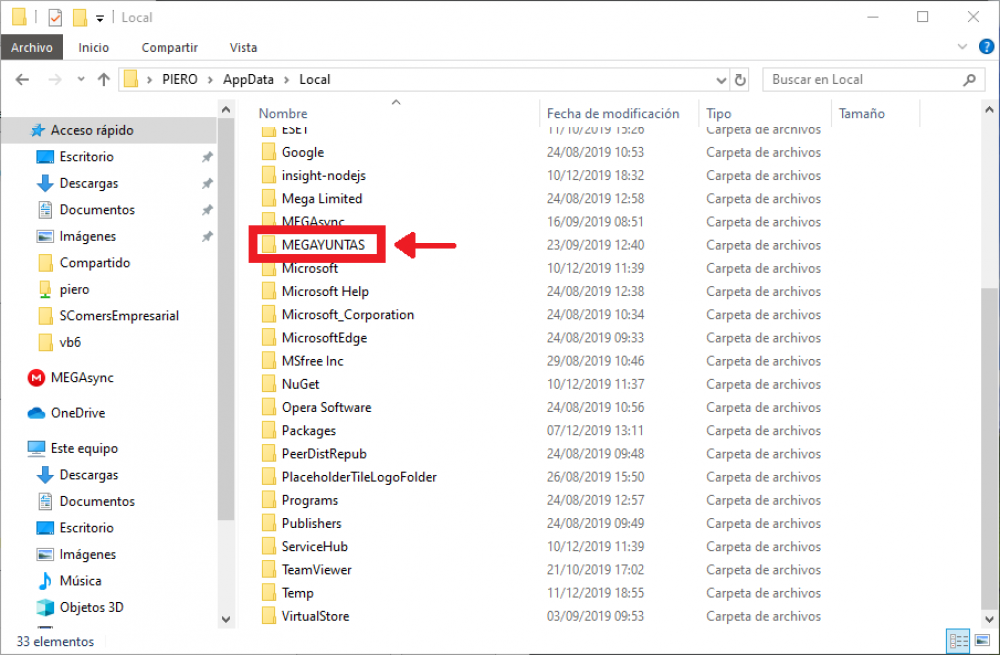Click the Properties quick access toolbar icon
The width and height of the screenshot is (1000, 655).
pos(55,17)
